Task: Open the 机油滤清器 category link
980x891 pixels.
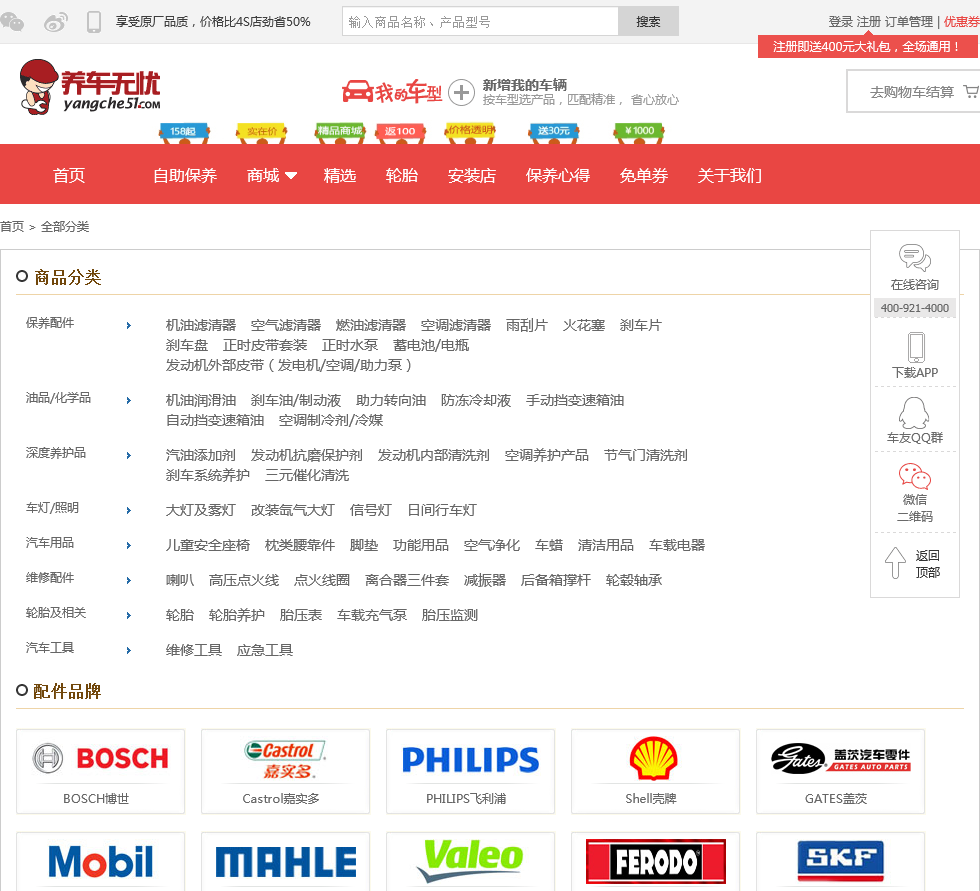Action: click(201, 326)
